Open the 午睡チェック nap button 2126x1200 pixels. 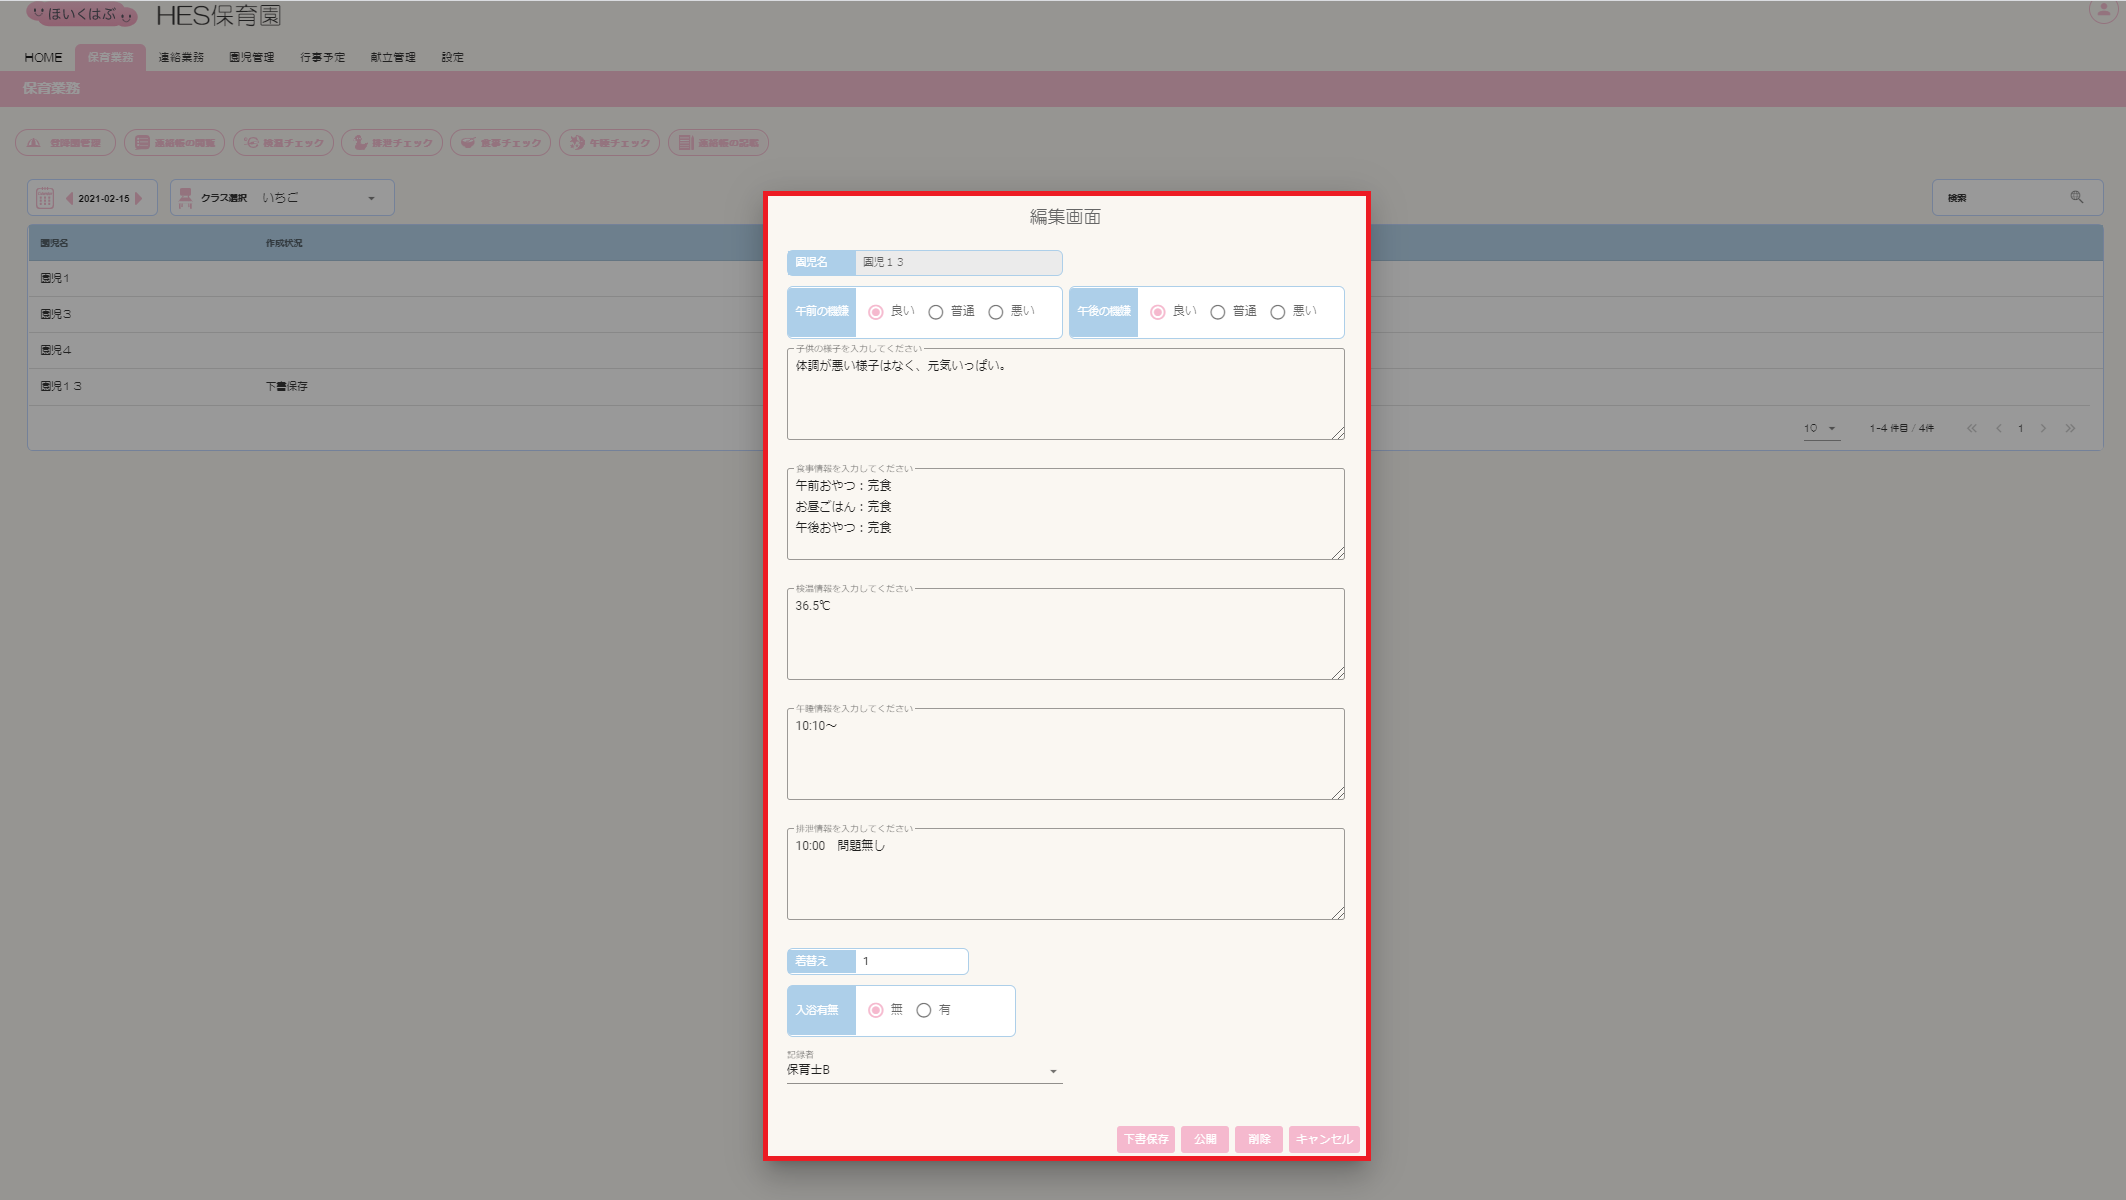(x=610, y=143)
